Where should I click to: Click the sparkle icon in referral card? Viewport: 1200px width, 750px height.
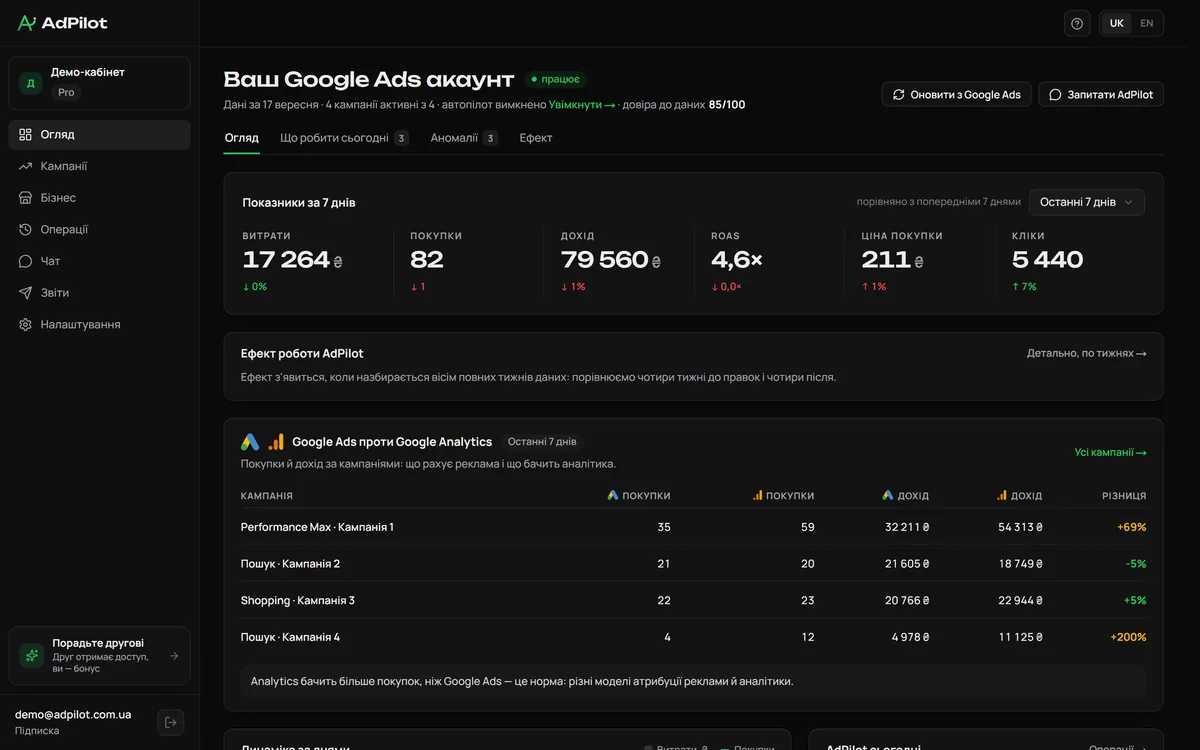32,656
